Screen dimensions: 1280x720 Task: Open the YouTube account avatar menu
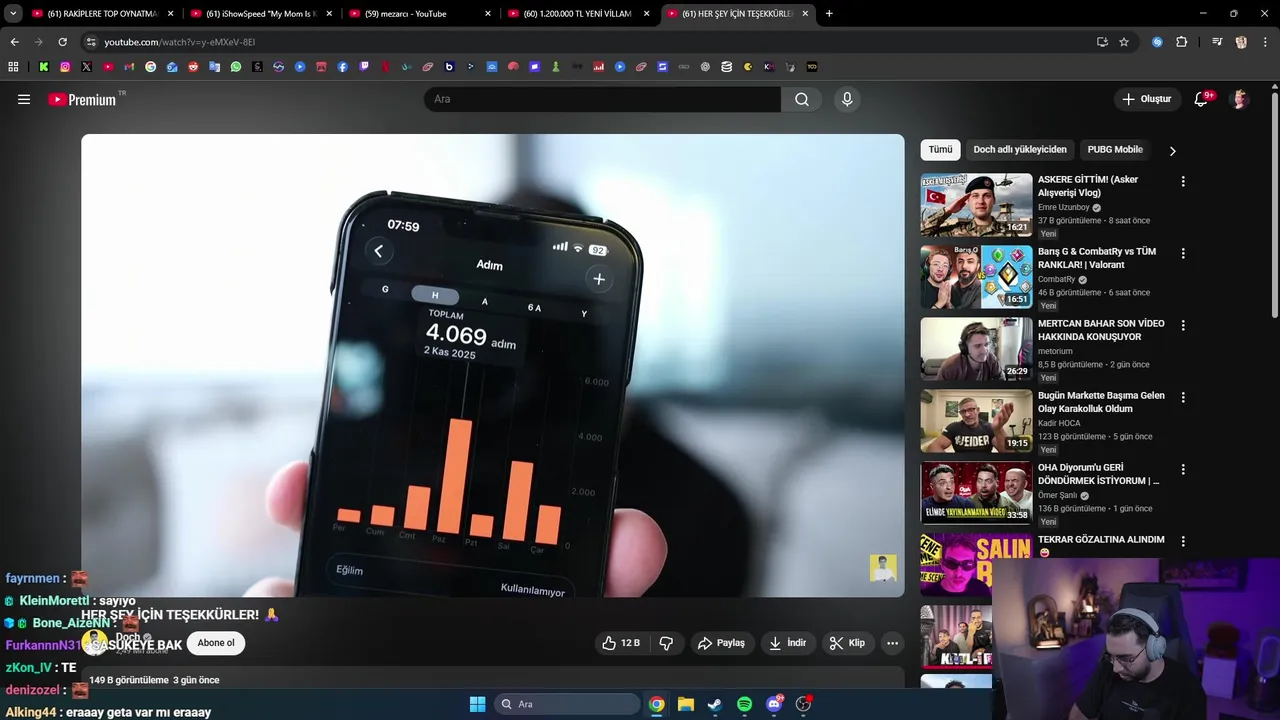click(x=1240, y=99)
